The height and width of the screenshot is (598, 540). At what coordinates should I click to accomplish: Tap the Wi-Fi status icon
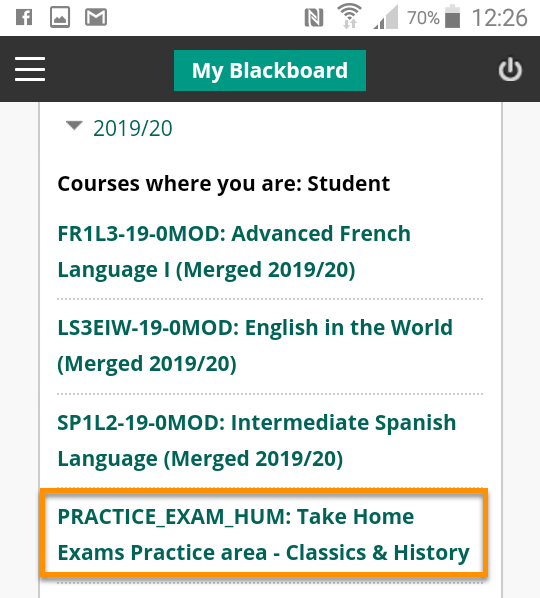click(349, 16)
